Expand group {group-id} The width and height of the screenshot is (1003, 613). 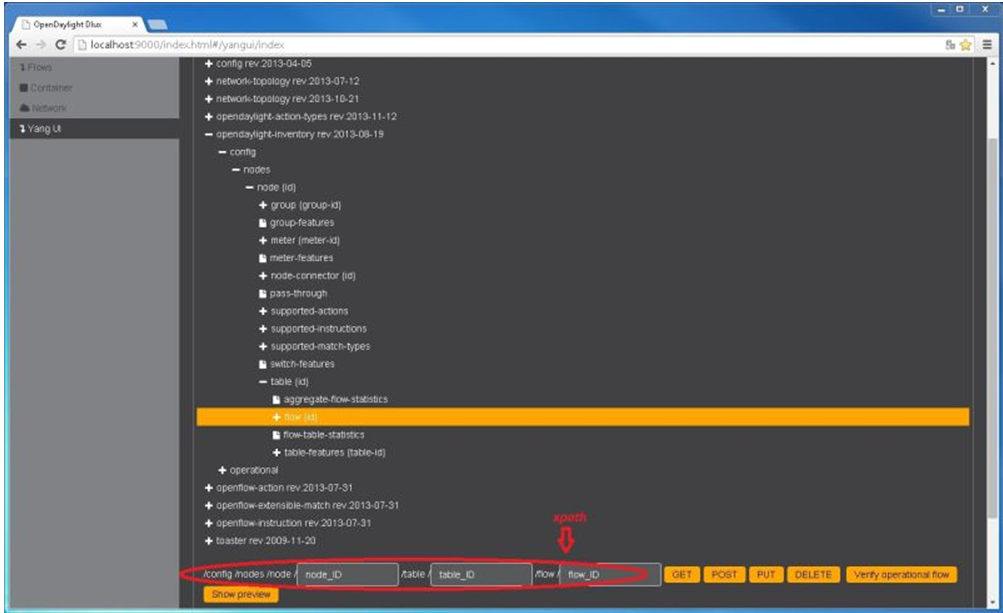click(x=263, y=205)
